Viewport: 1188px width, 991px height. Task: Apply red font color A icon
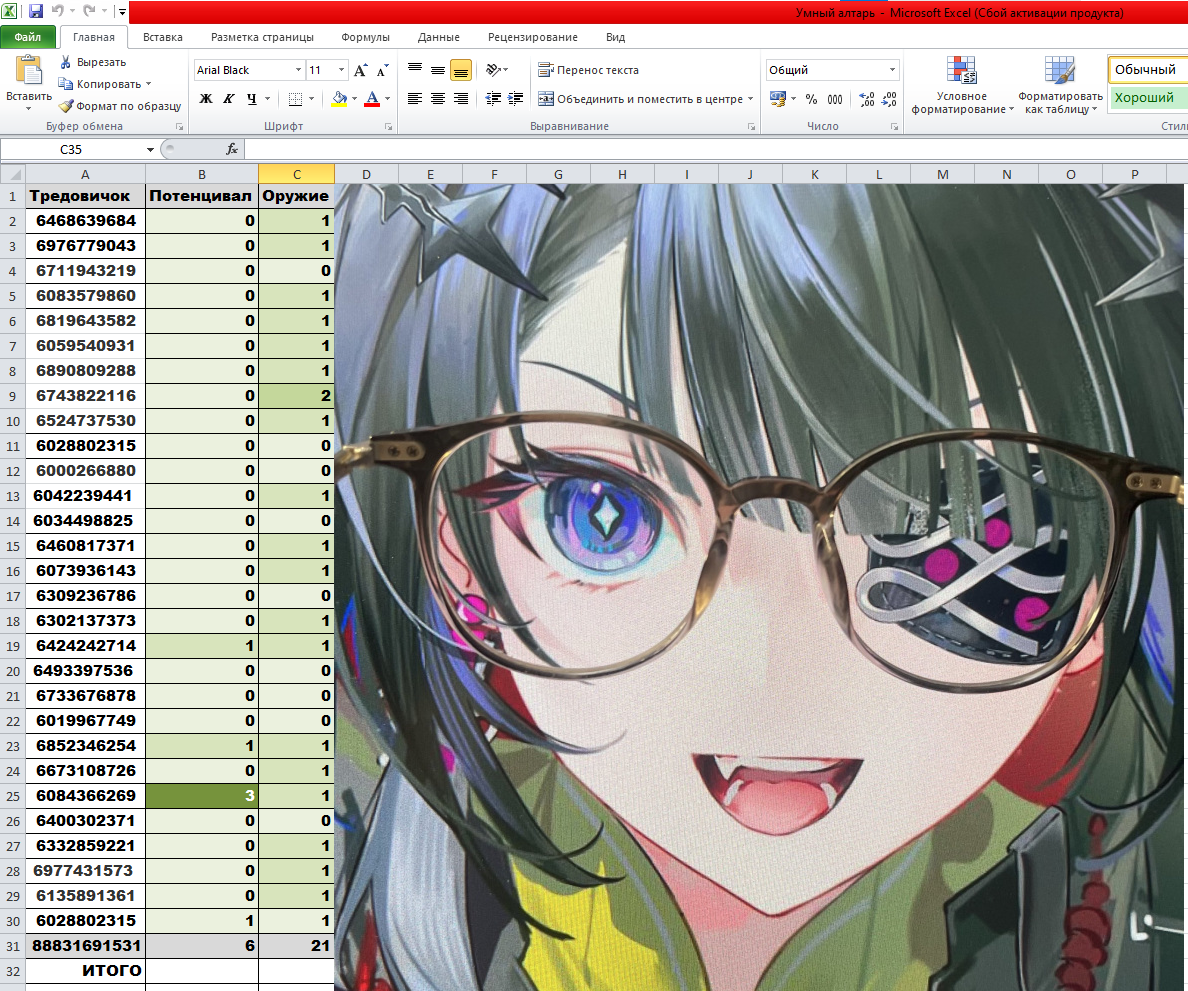coord(372,99)
